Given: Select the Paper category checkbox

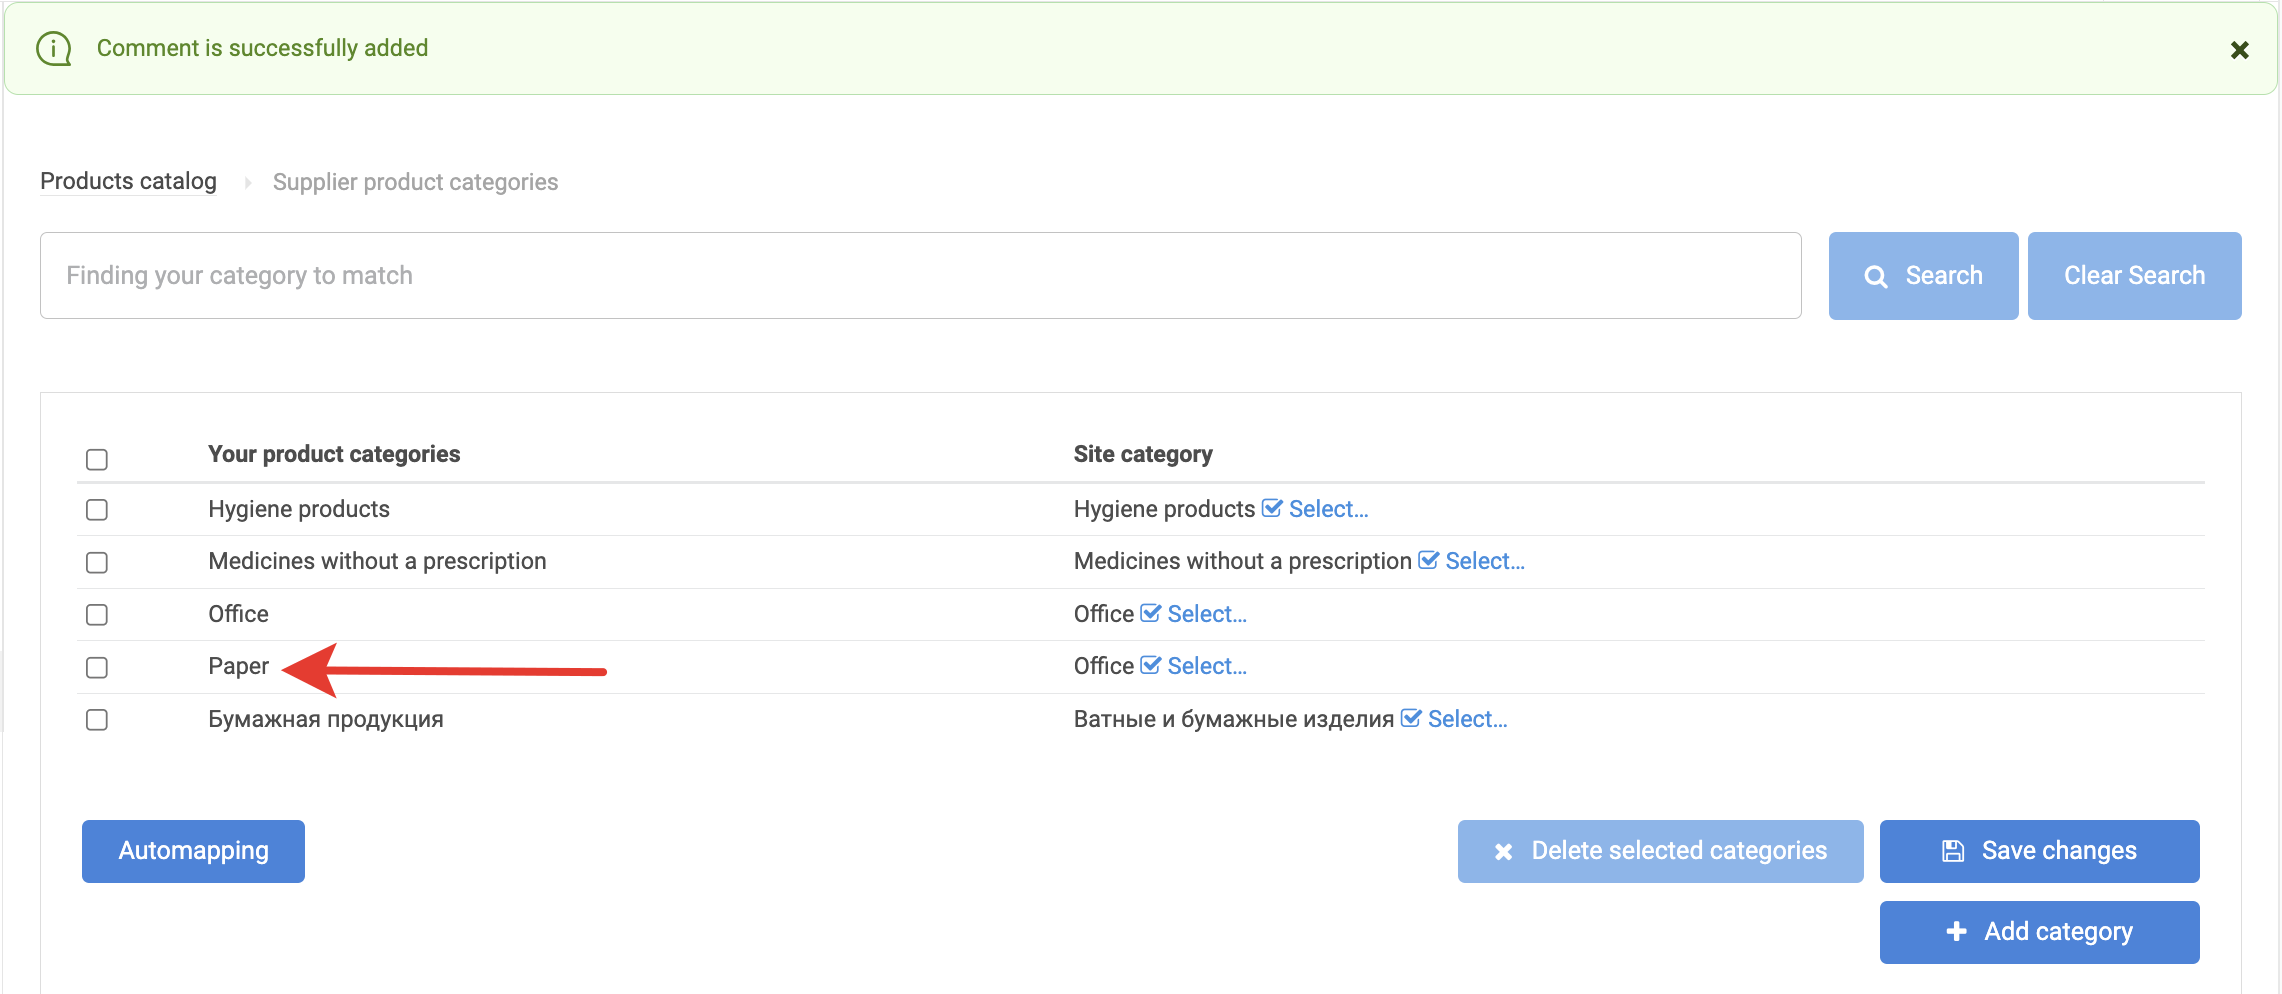Looking at the screenshot, I should tap(97, 667).
